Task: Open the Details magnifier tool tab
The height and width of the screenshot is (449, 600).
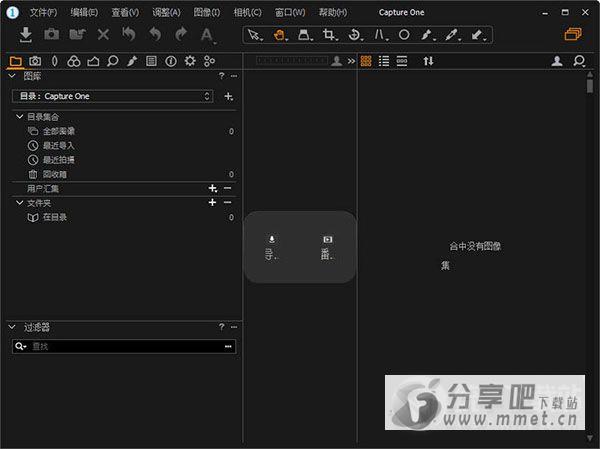Action: (x=112, y=61)
